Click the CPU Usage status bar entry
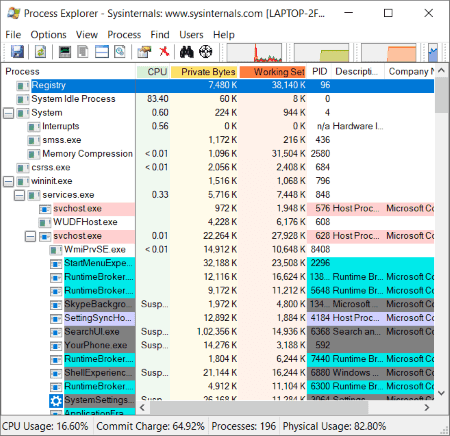The image size is (450, 436). [45, 426]
